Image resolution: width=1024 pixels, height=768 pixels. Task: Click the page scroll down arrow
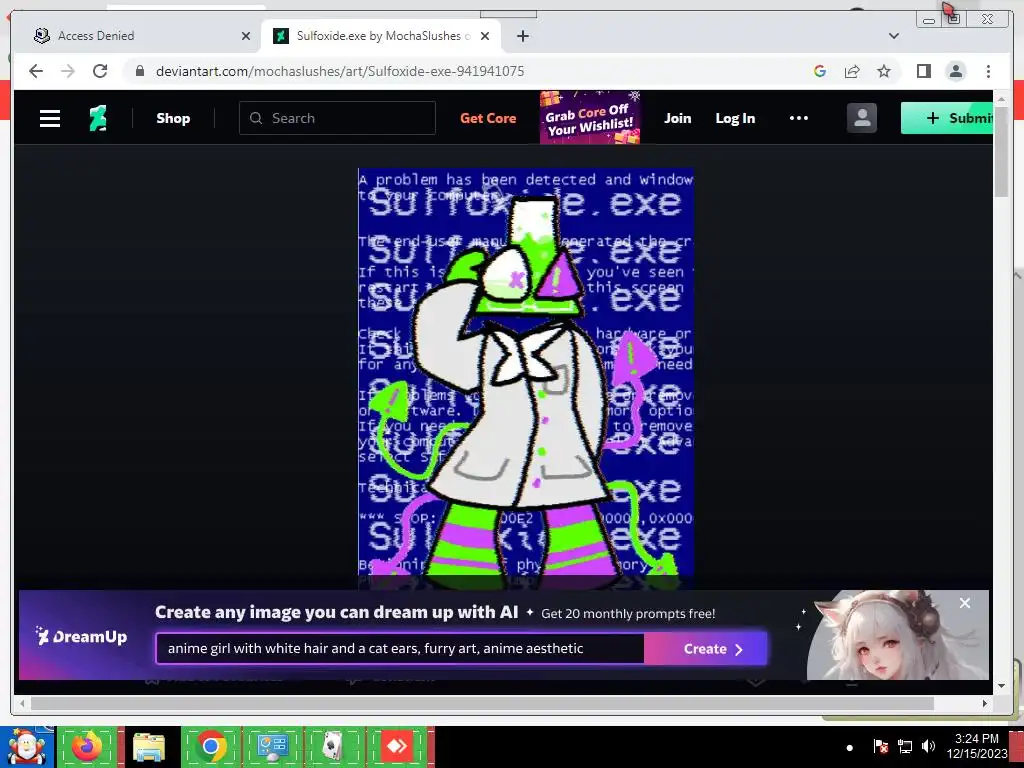1001,686
